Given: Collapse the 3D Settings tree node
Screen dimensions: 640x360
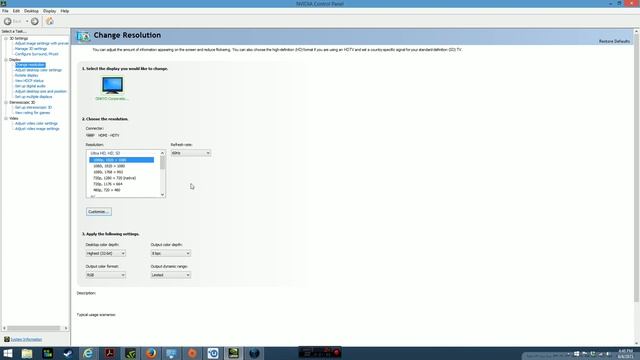Looking at the screenshot, I should [6, 38].
